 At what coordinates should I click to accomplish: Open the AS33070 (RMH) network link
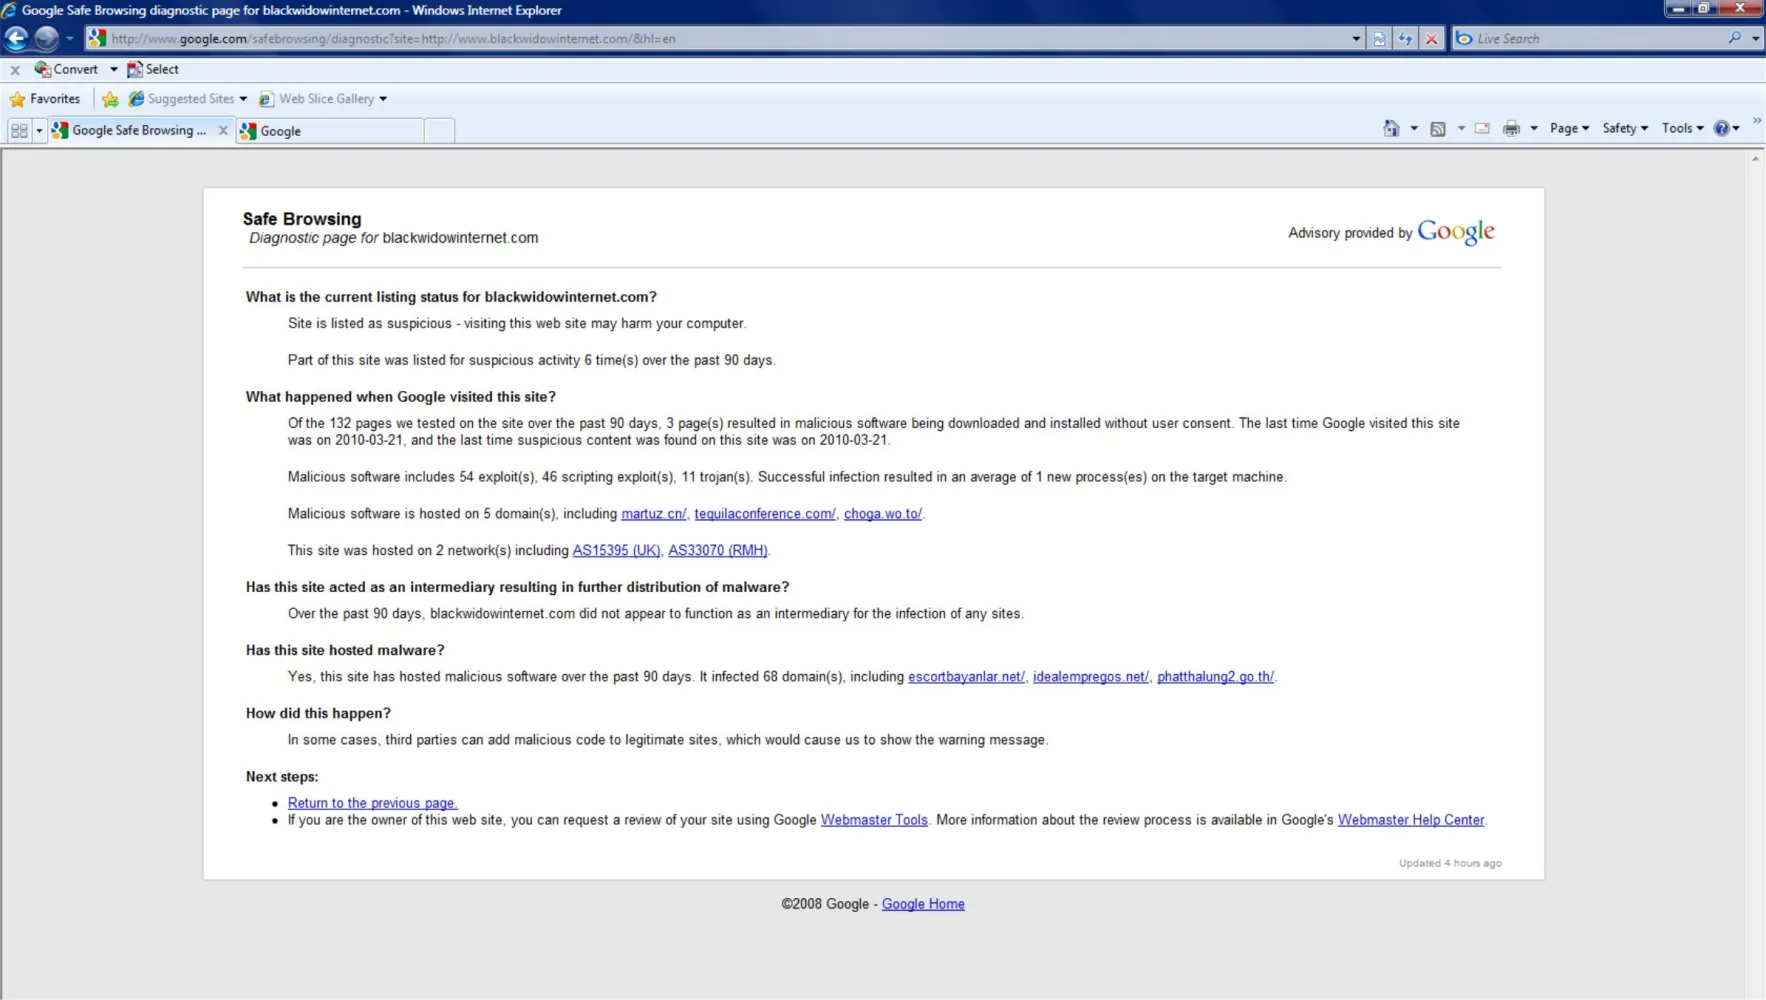click(x=718, y=551)
